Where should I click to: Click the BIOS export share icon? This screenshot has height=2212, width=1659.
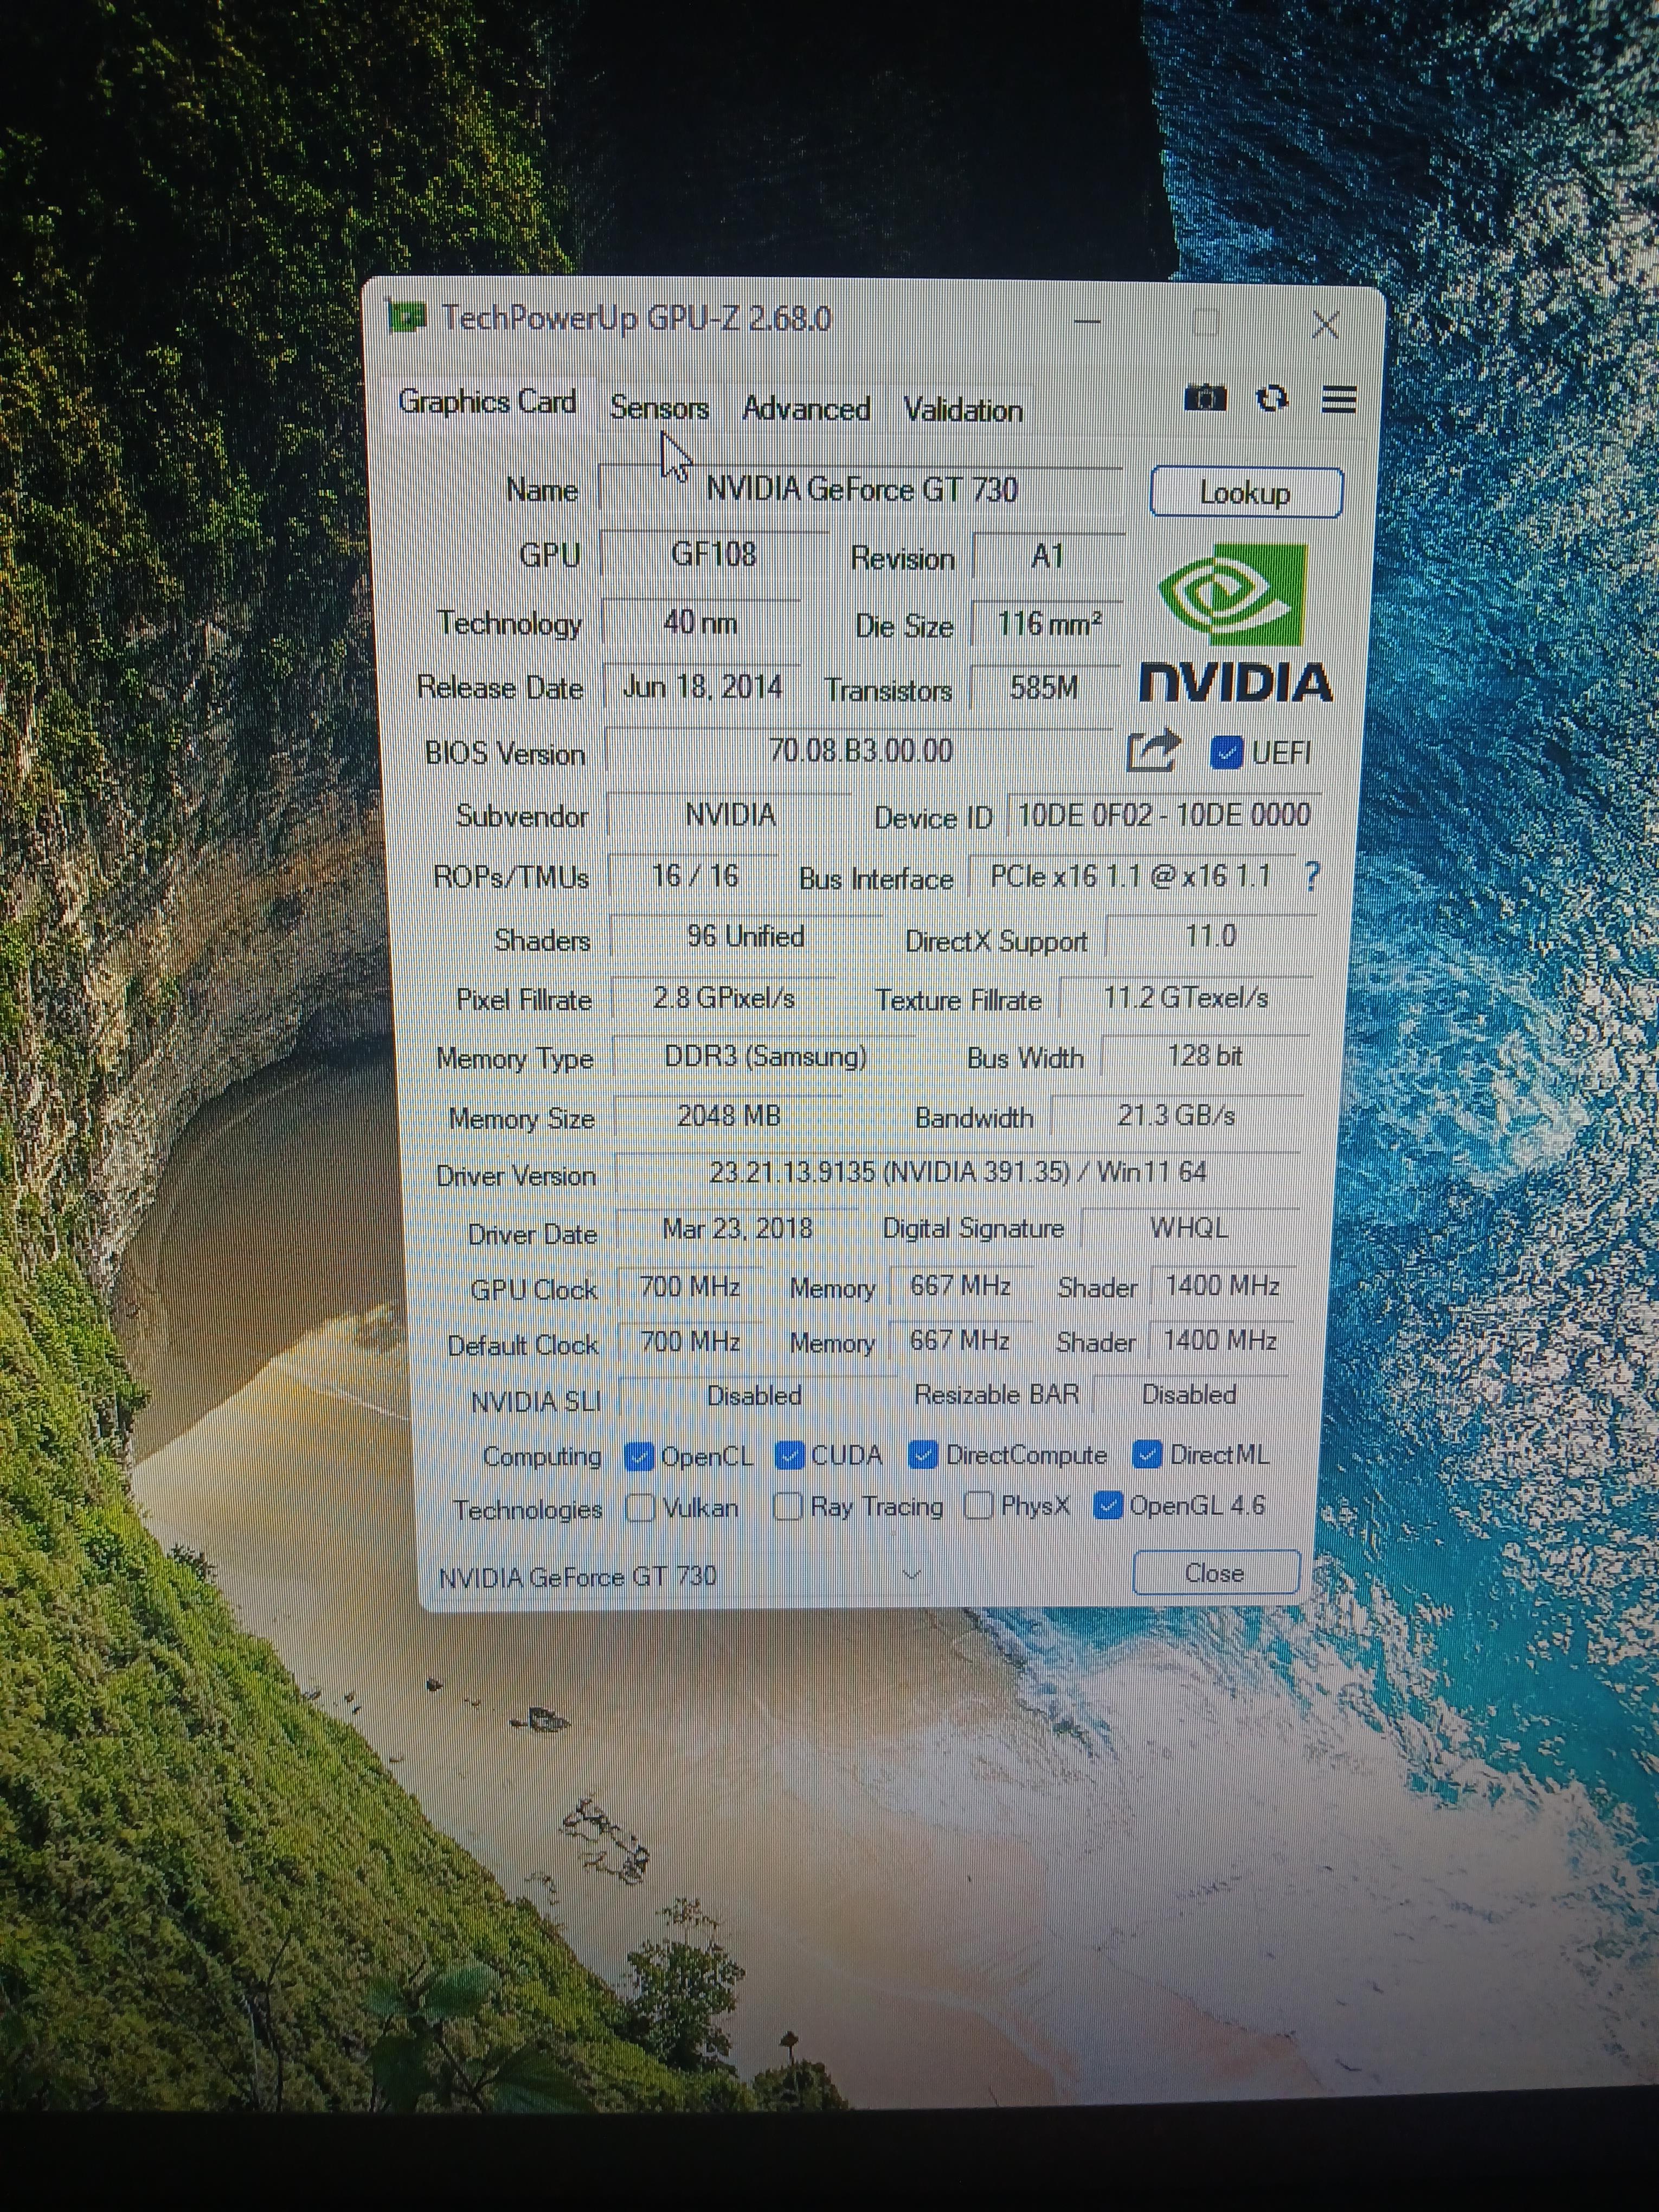click(1153, 751)
